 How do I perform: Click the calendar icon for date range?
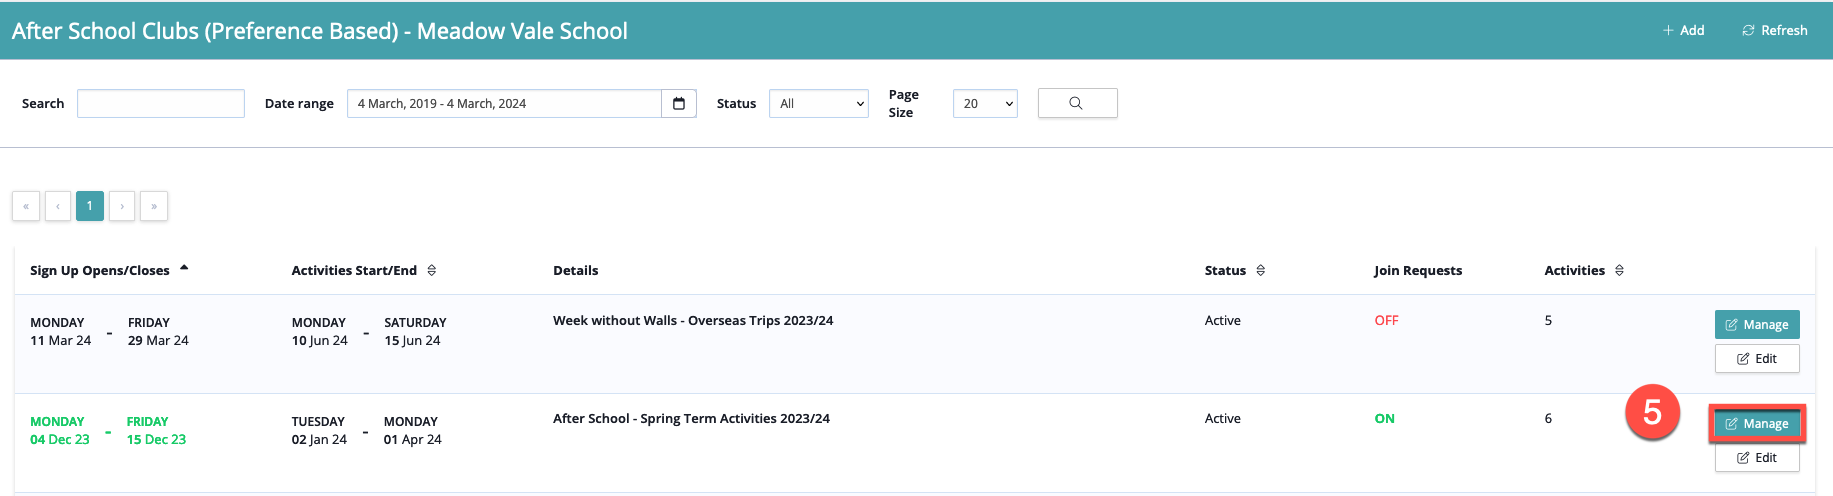point(679,103)
